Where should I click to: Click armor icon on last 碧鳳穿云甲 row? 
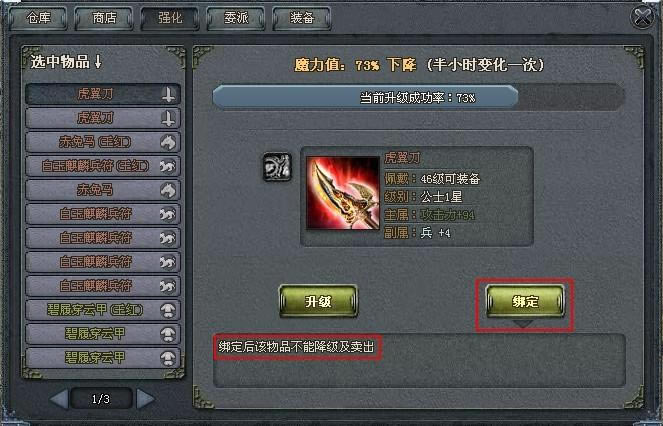pos(168,359)
